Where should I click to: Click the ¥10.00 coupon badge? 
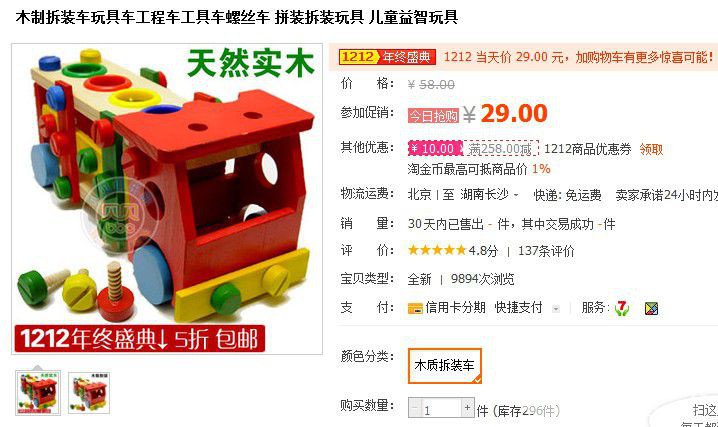[435, 148]
